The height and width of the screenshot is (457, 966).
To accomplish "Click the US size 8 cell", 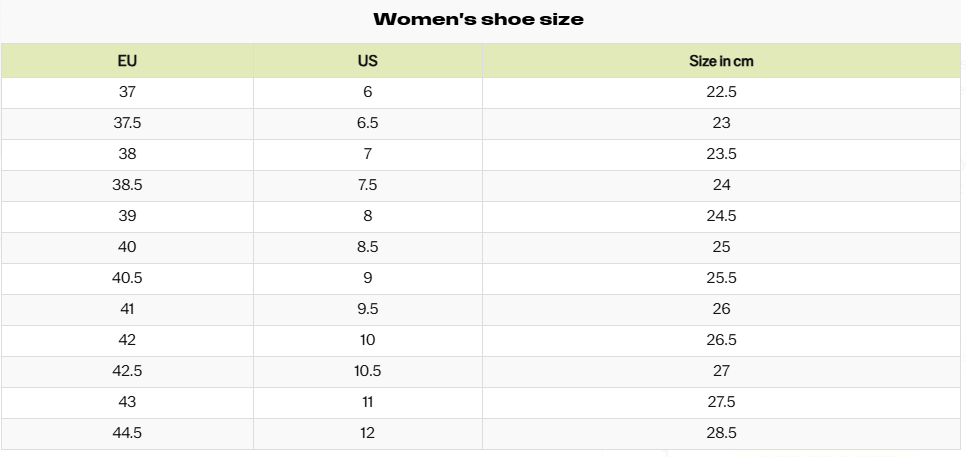I will (x=368, y=216).
